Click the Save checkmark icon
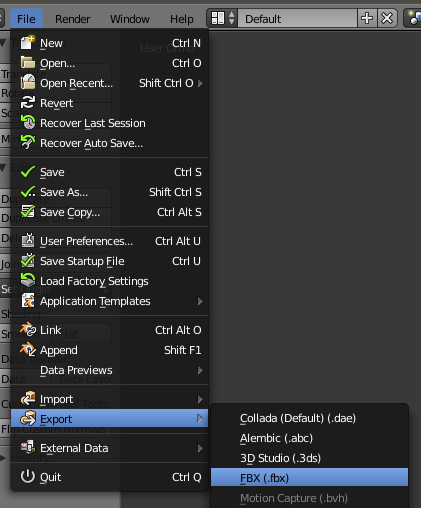The image size is (421, 508). coord(28,172)
